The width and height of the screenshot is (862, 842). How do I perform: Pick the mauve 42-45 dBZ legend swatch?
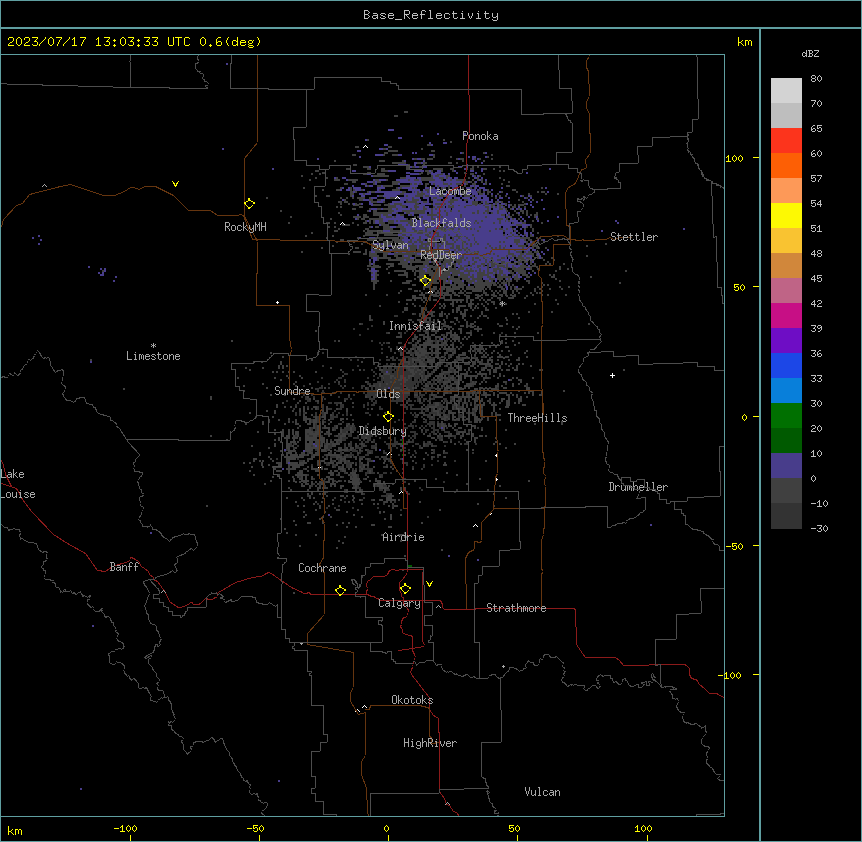786,291
